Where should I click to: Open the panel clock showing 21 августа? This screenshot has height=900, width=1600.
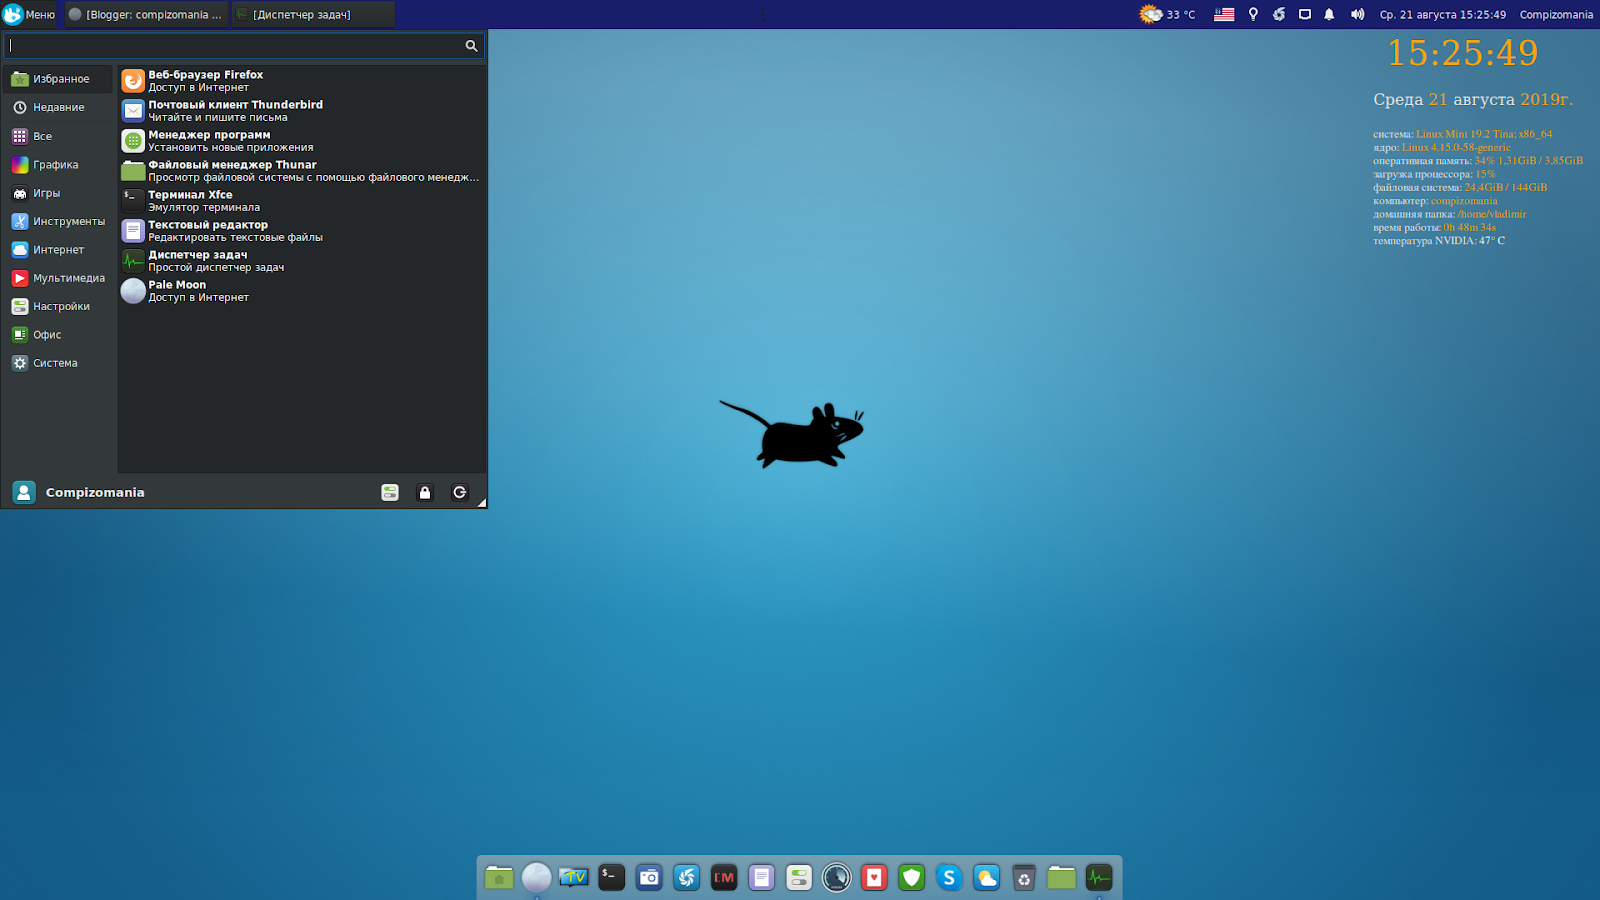pyautogui.click(x=1442, y=14)
